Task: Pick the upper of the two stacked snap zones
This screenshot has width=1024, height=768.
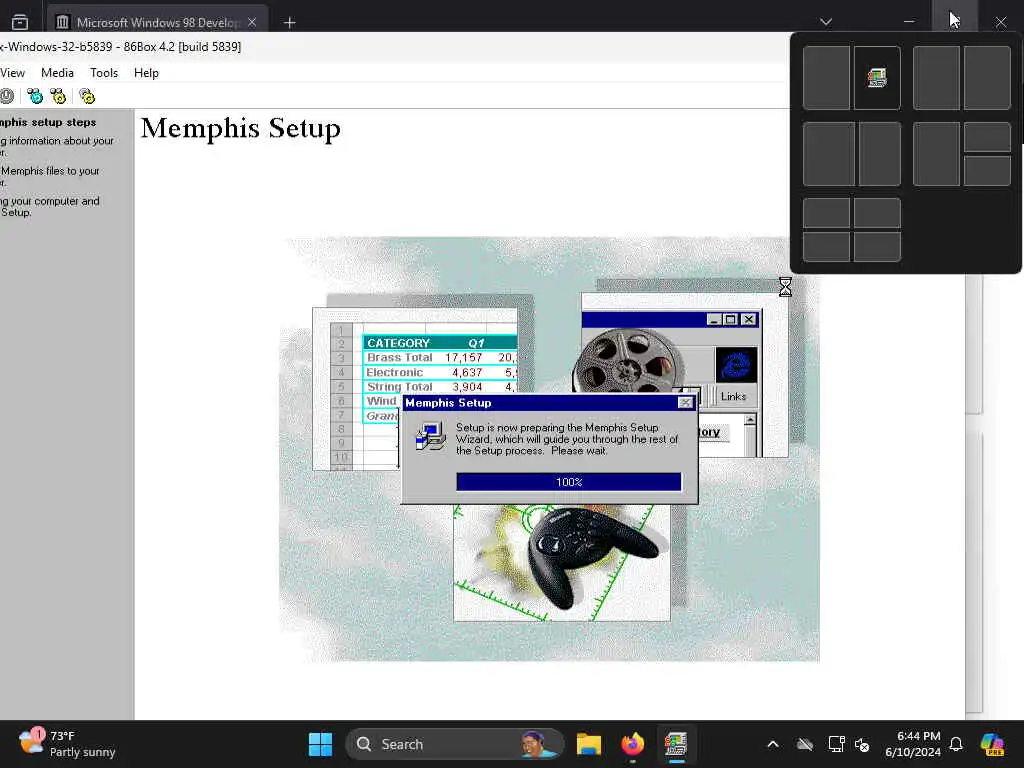Action: 987,137
